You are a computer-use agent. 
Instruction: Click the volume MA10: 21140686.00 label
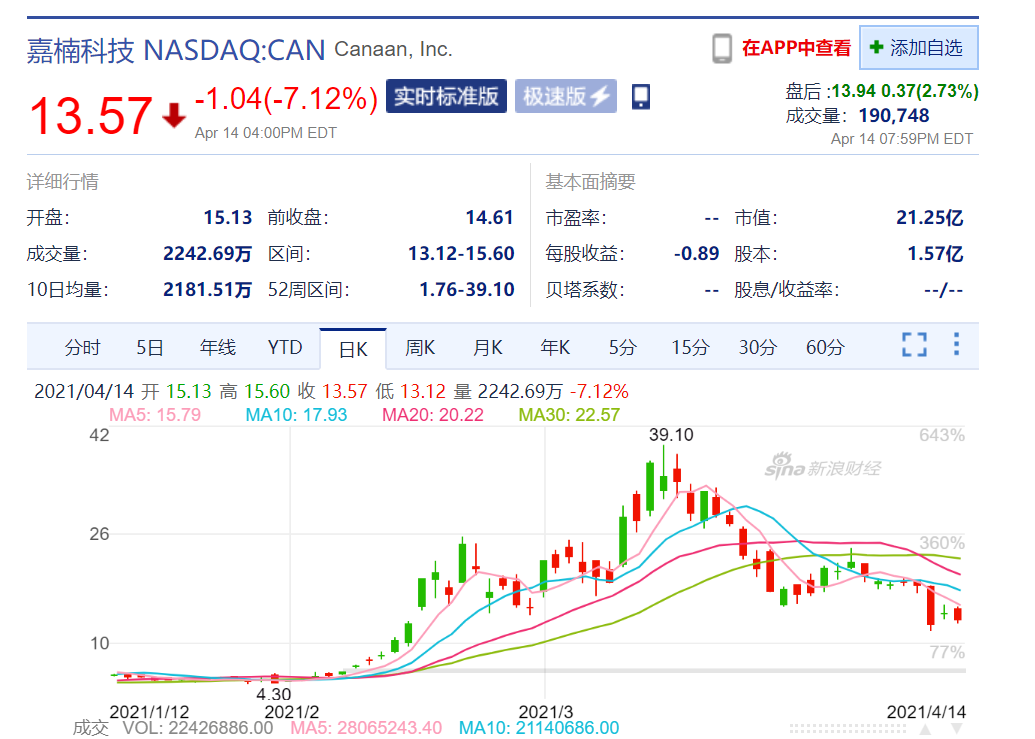click(539, 728)
